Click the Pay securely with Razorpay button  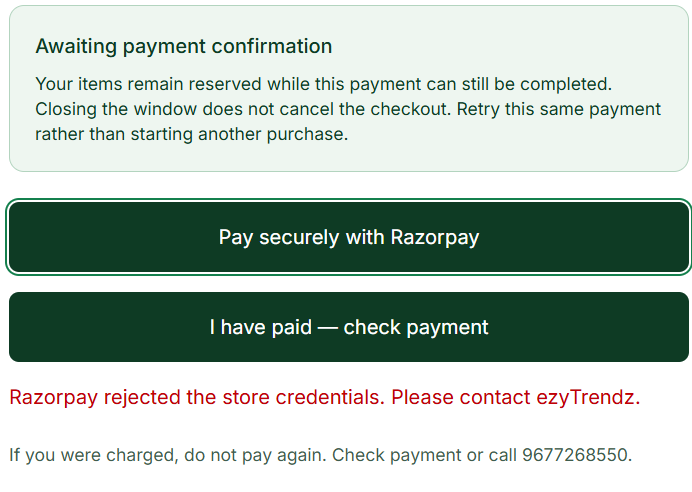coord(349,237)
